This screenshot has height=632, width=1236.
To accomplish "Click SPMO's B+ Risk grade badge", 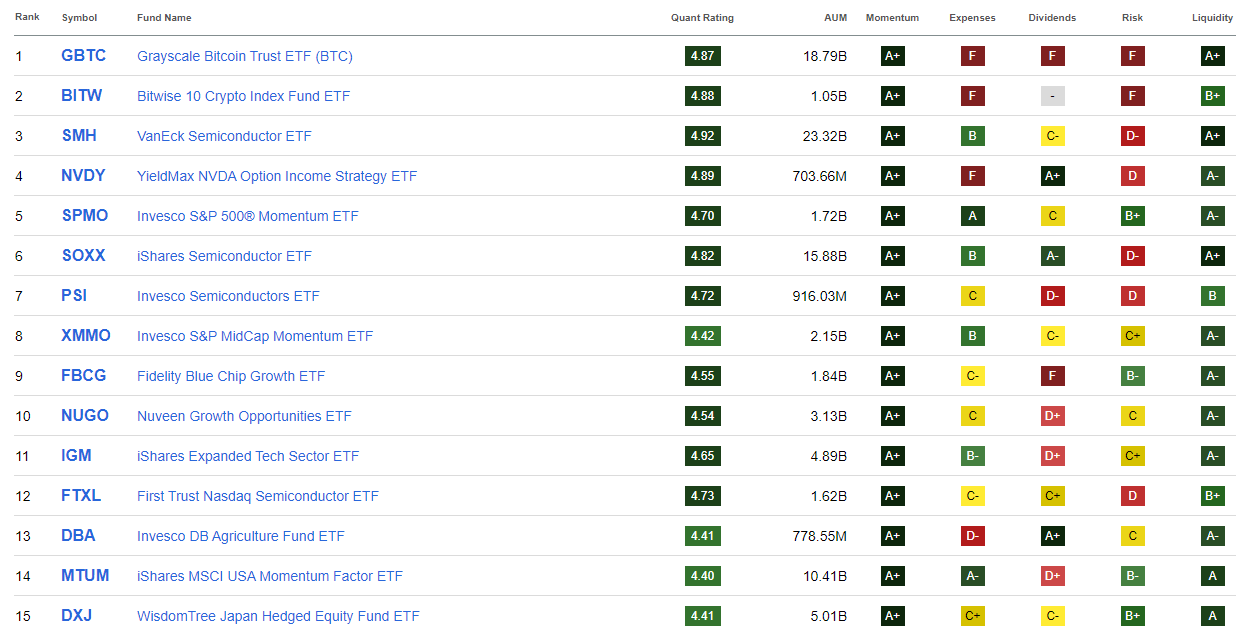I will coord(1132,216).
